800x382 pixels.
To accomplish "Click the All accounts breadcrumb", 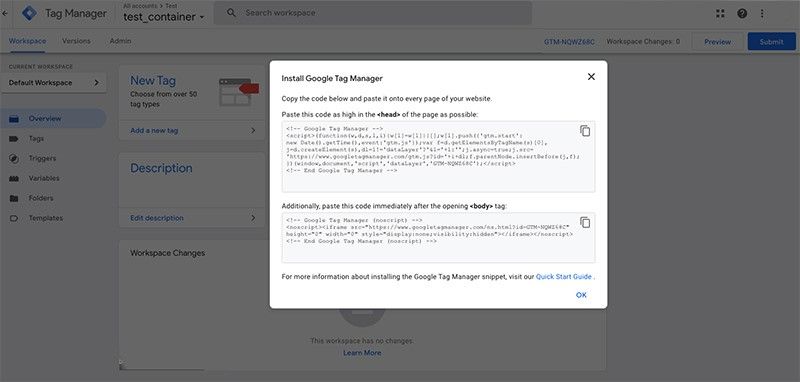I will coord(140,6).
